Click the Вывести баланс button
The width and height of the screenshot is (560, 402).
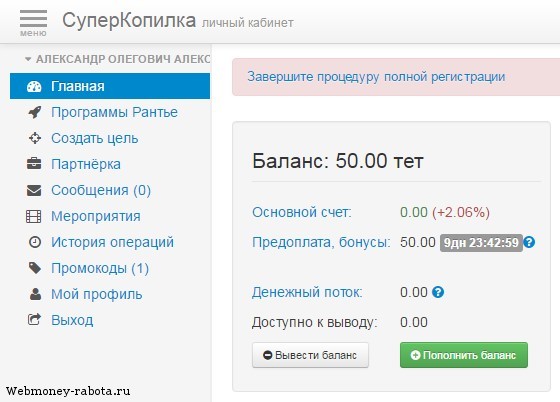coord(310,355)
